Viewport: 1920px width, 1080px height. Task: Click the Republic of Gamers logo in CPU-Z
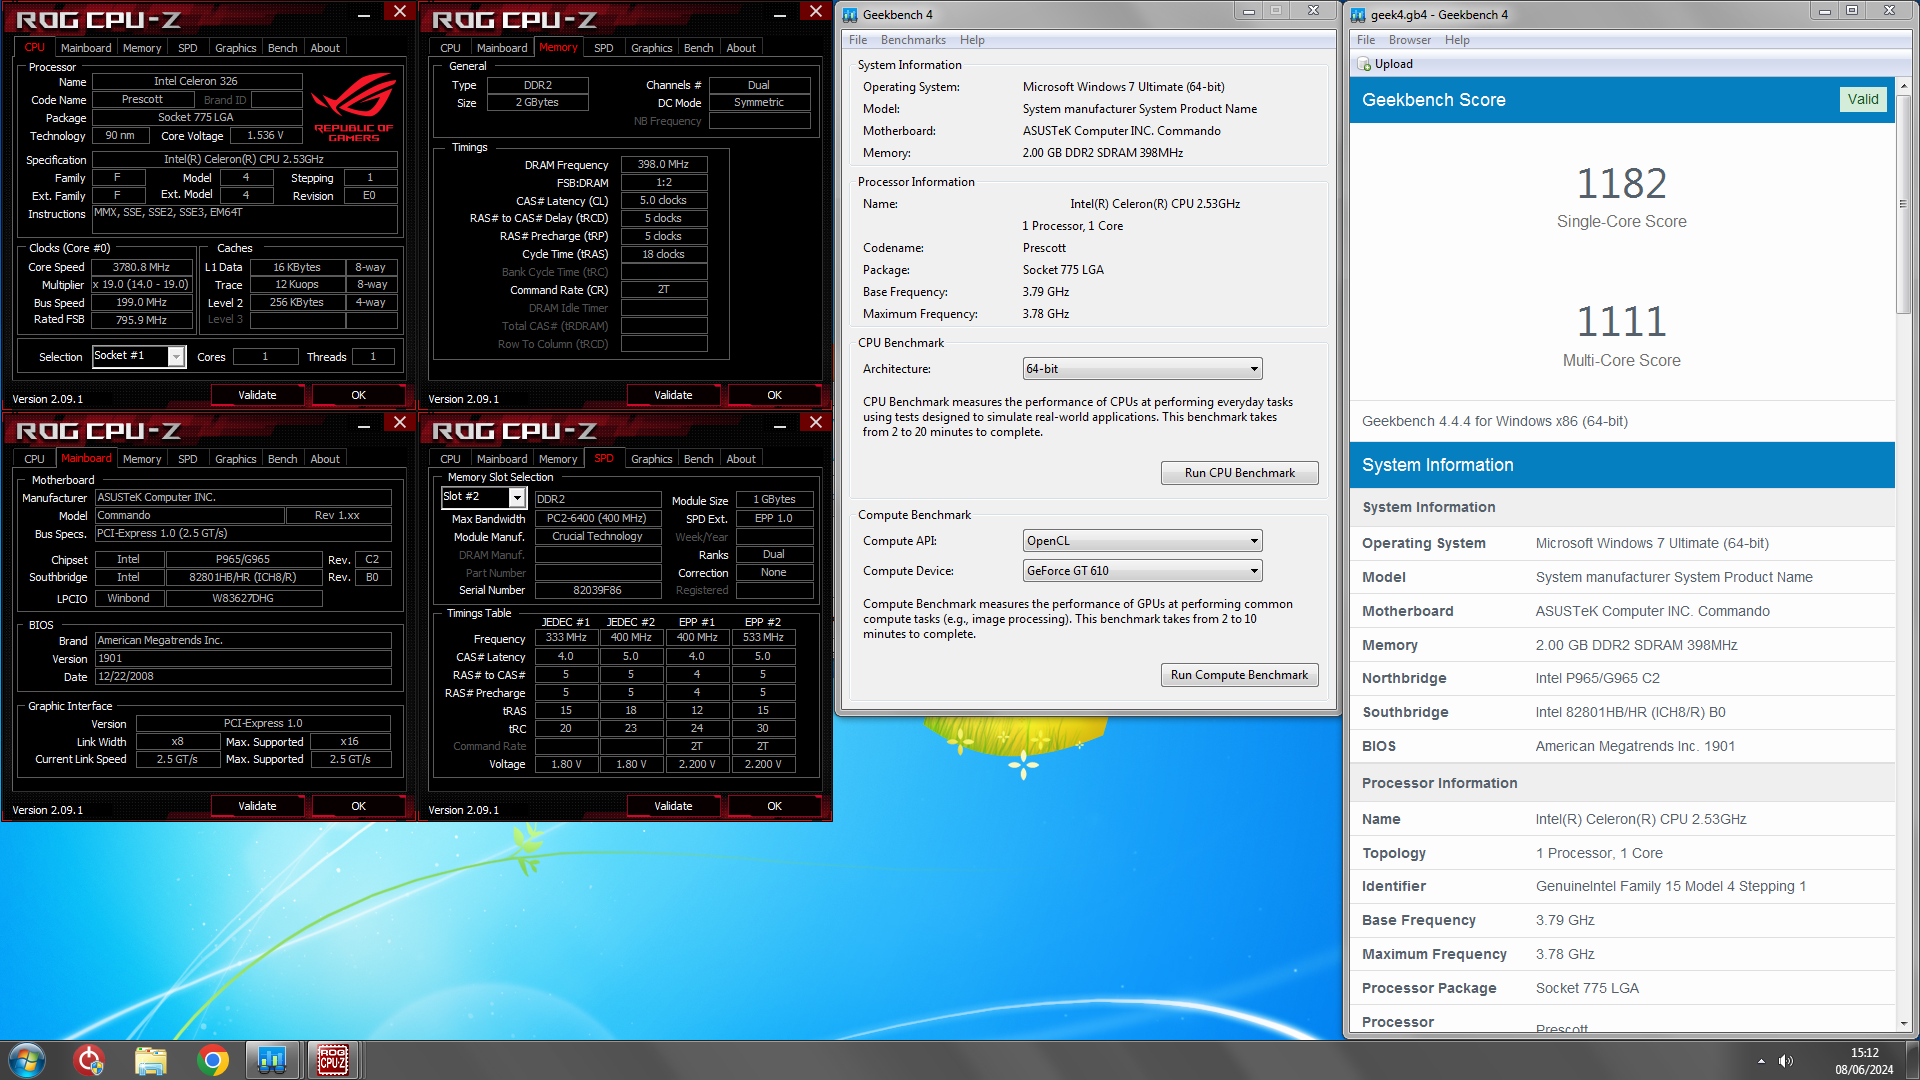[x=354, y=107]
